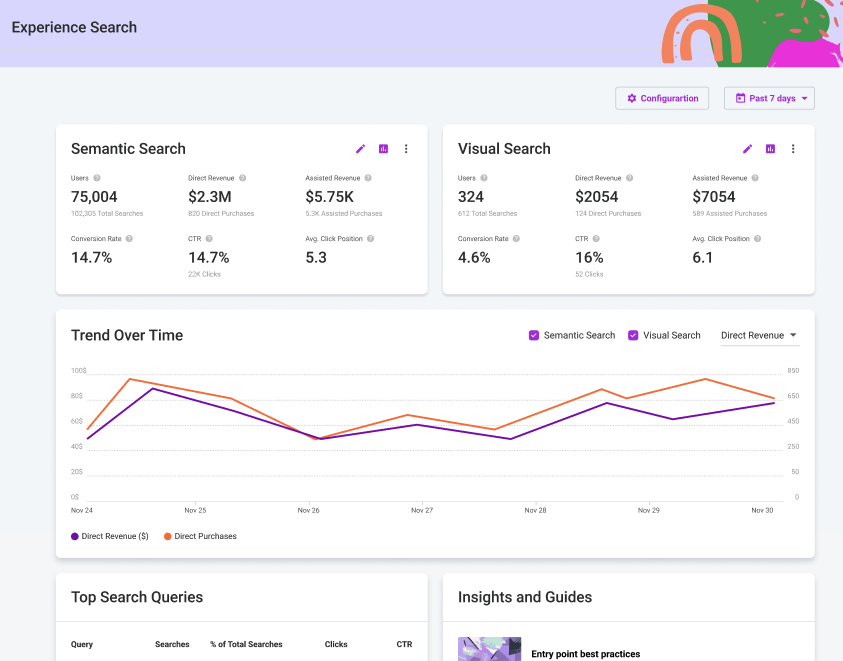Uncheck the Semantic Search checkbox above the chart
Image resolution: width=843 pixels, height=661 pixels.
tap(534, 335)
